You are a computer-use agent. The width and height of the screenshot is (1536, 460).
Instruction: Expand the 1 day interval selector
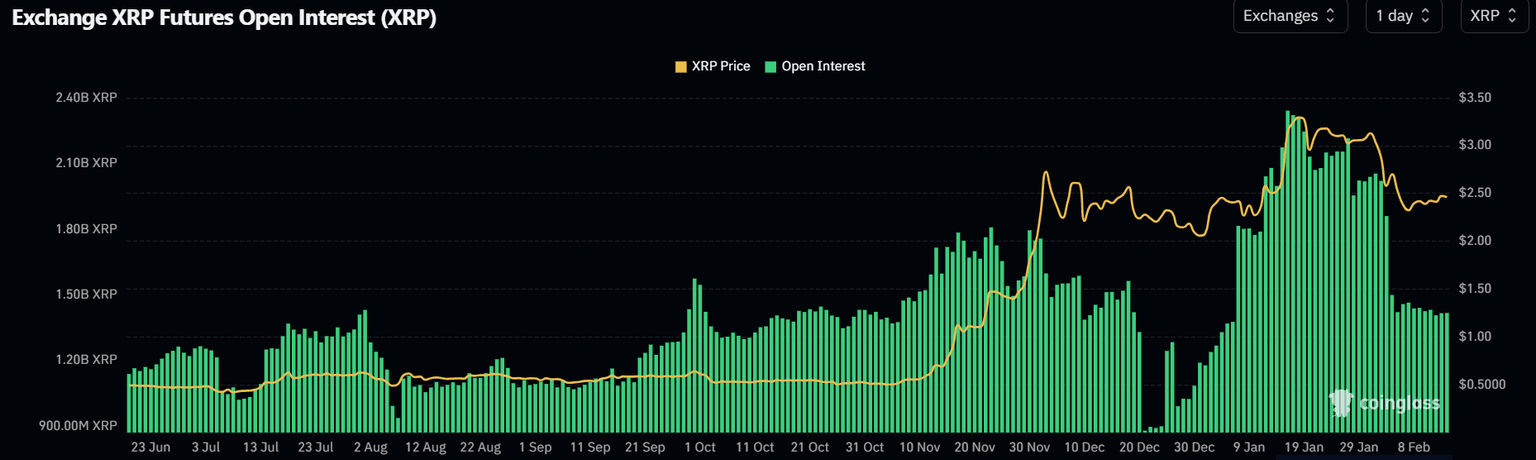point(1402,16)
